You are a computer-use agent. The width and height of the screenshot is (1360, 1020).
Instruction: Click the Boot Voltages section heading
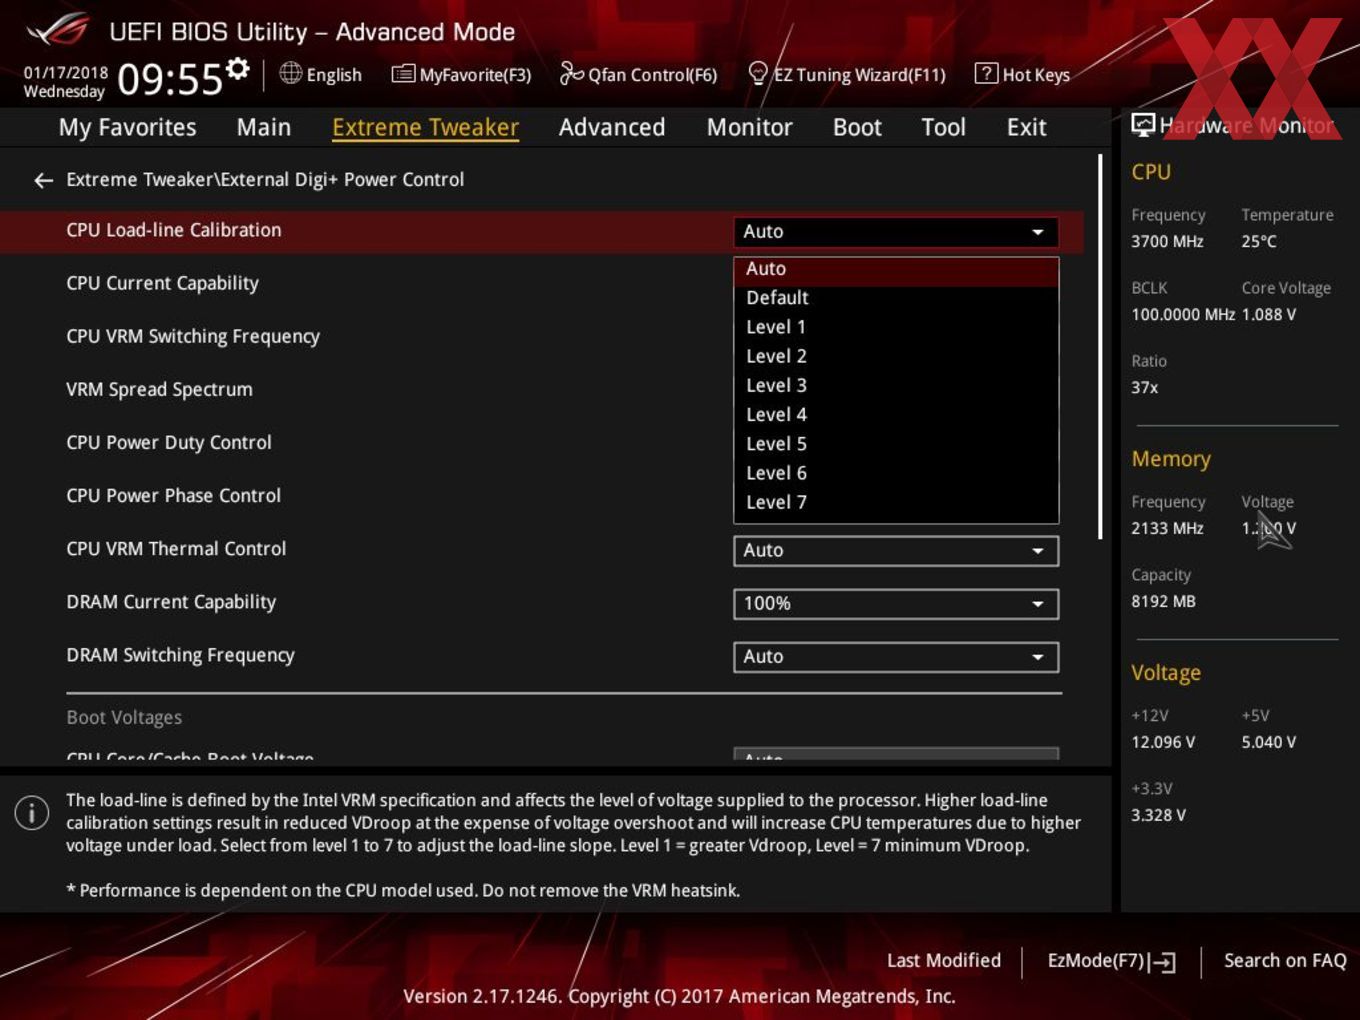click(x=124, y=717)
